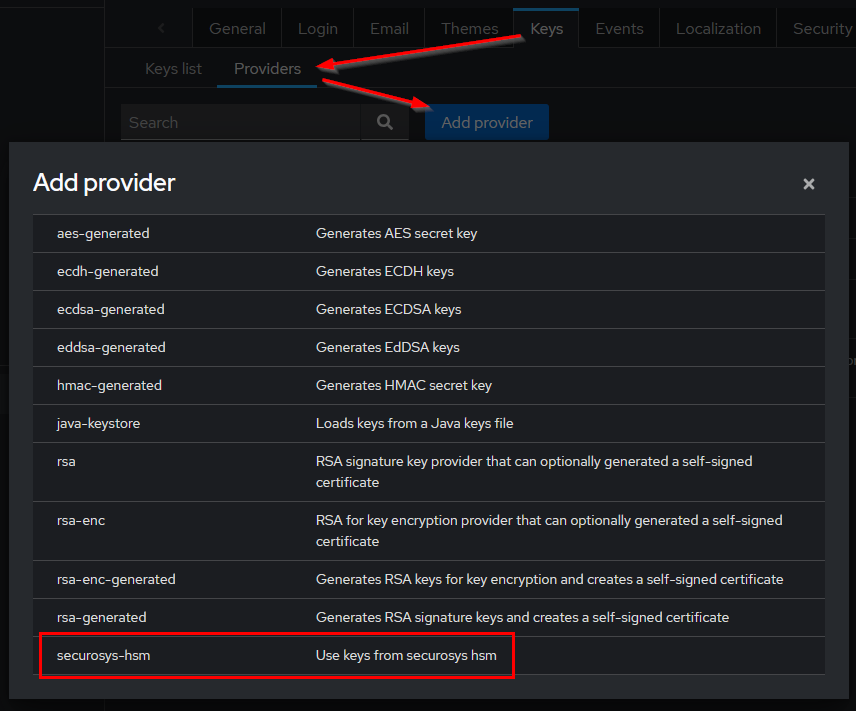Click the search magnifying glass icon
Screen dimensions: 856x711
[385, 121]
